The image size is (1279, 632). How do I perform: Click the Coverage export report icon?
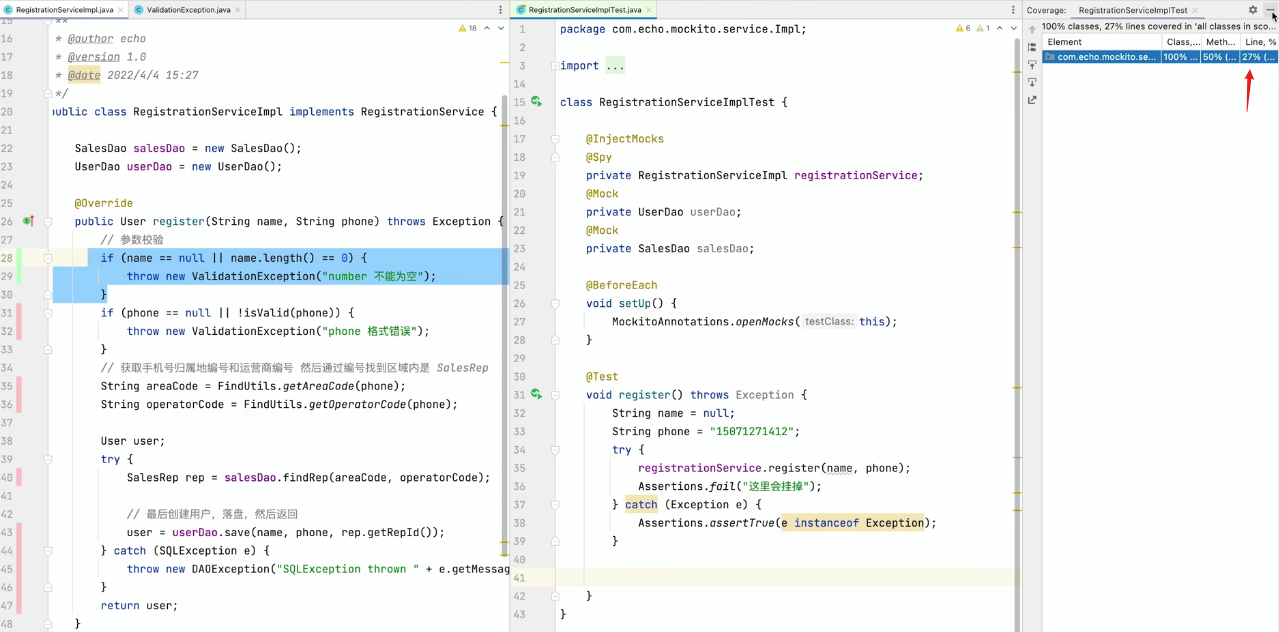click(x=1032, y=100)
